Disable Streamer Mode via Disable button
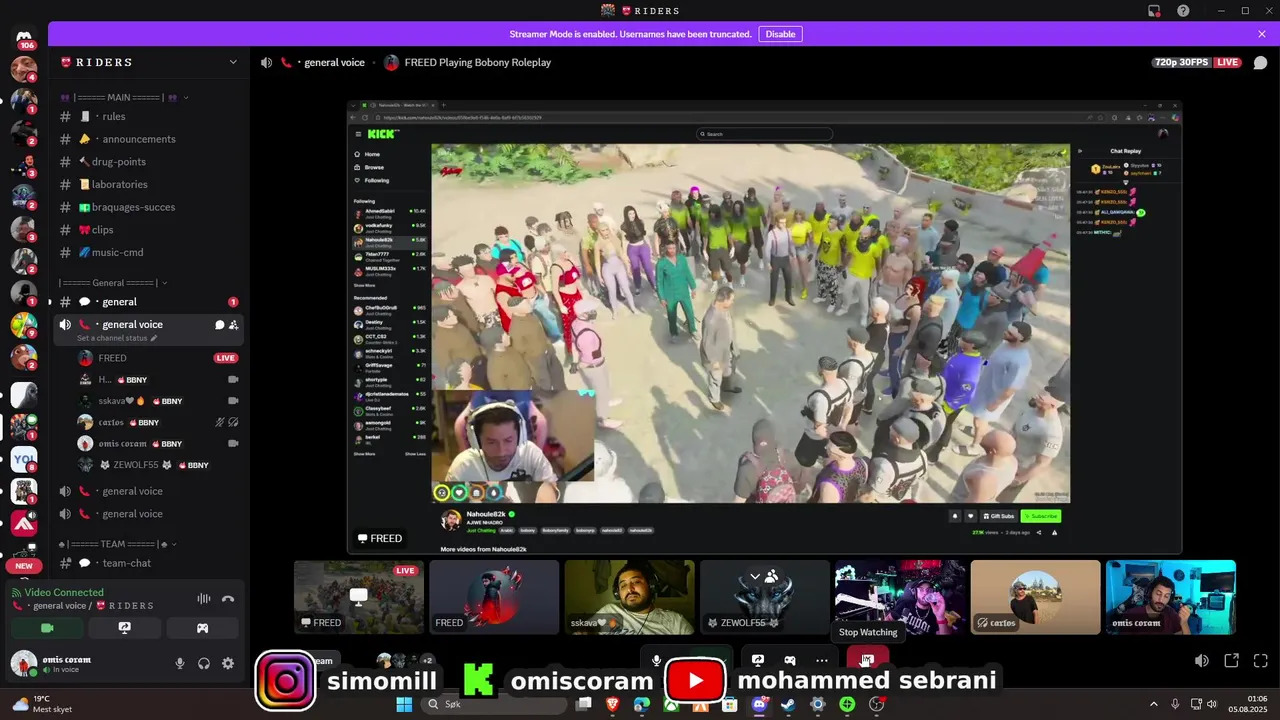 pyautogui.click(x=780, y=34)
